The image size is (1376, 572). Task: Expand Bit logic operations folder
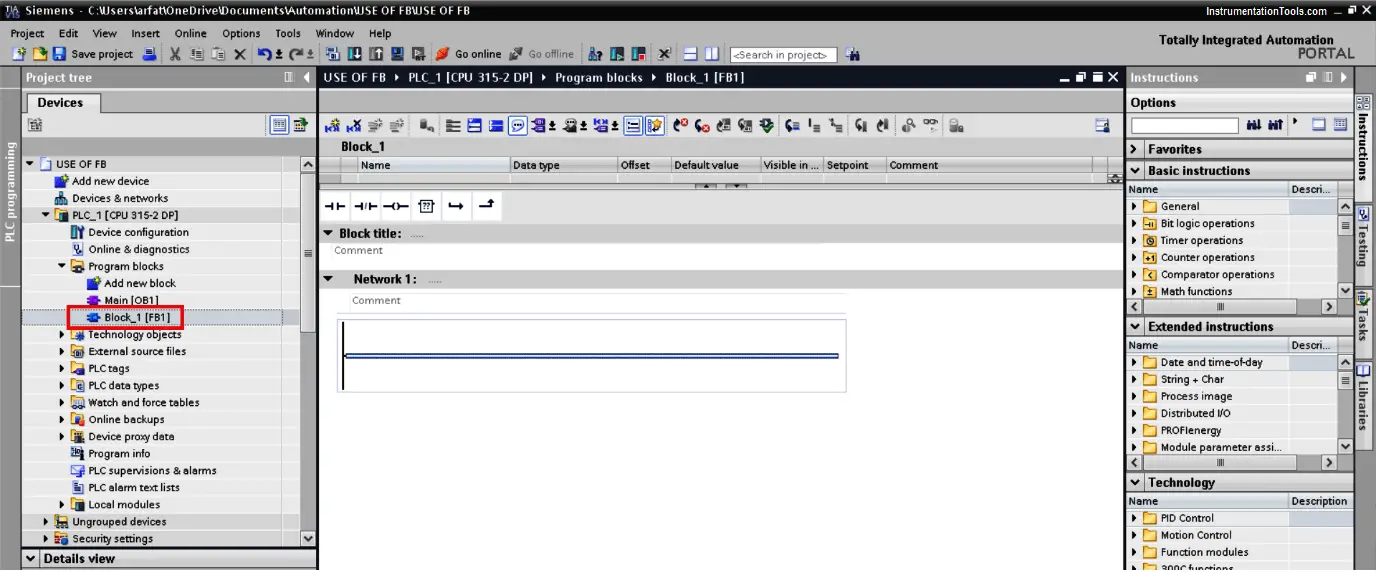[1135, 224]
